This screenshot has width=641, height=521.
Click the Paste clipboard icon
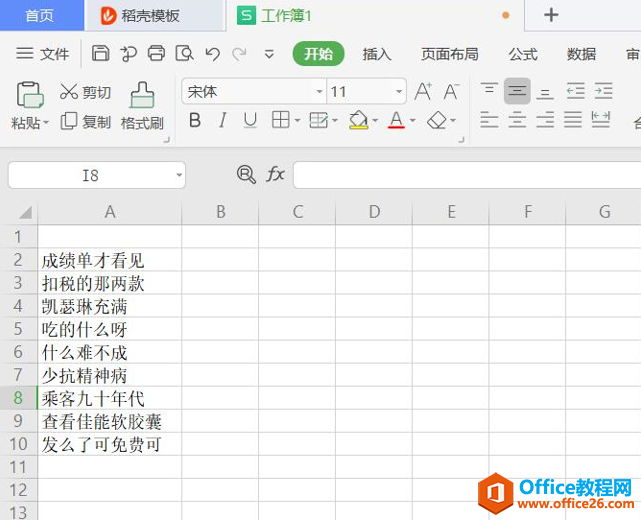30,95
